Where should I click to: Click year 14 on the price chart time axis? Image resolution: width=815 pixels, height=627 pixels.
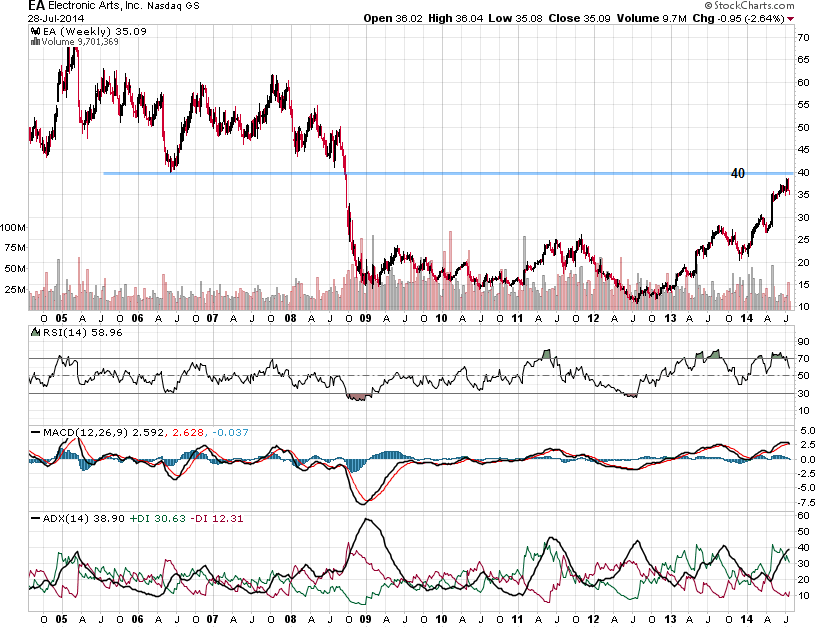(746, 318)
